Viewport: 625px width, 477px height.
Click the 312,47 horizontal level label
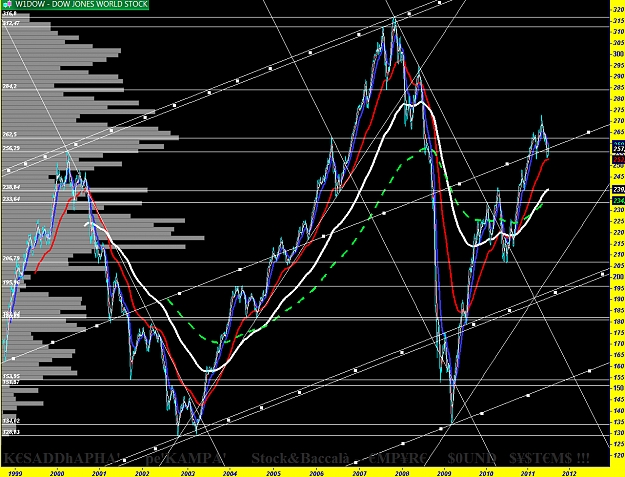pos(11,24)
